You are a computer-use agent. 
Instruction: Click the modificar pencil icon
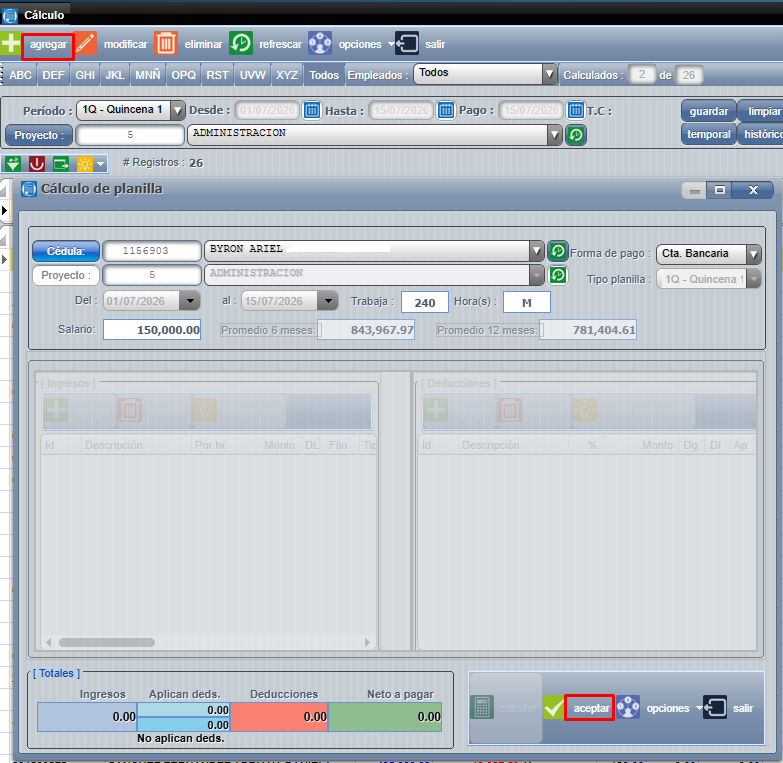tap(86, 44)
